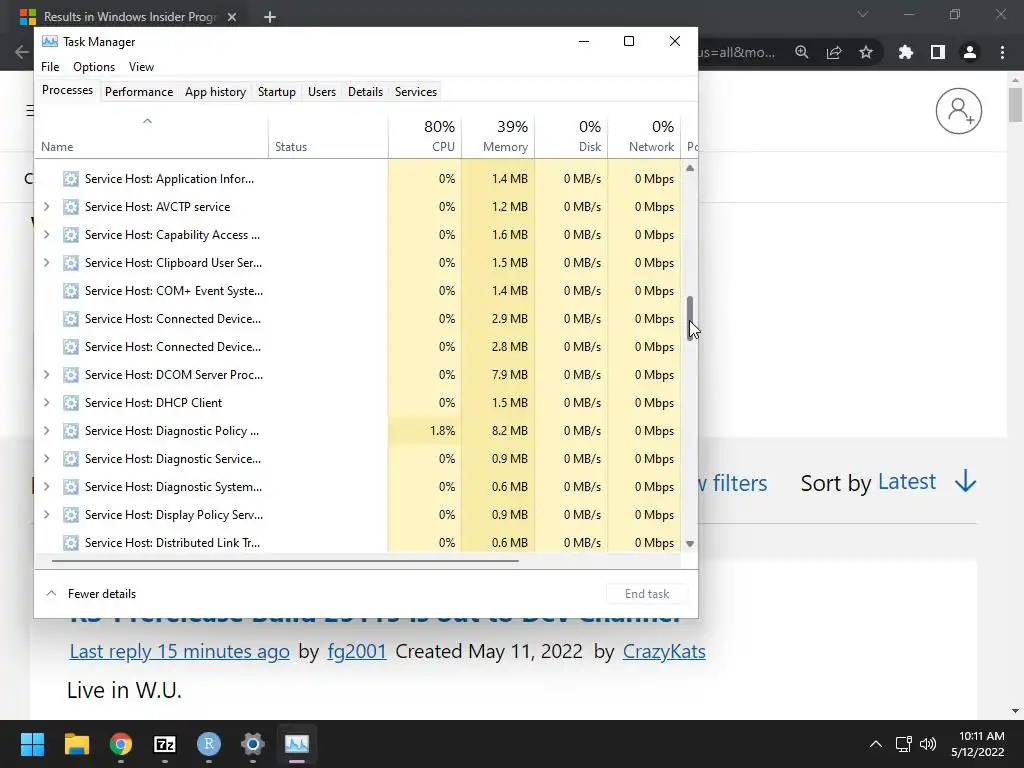Open the clock and date in taskbar
Viewport: 1024px width, 768px height.
point(977,744)
